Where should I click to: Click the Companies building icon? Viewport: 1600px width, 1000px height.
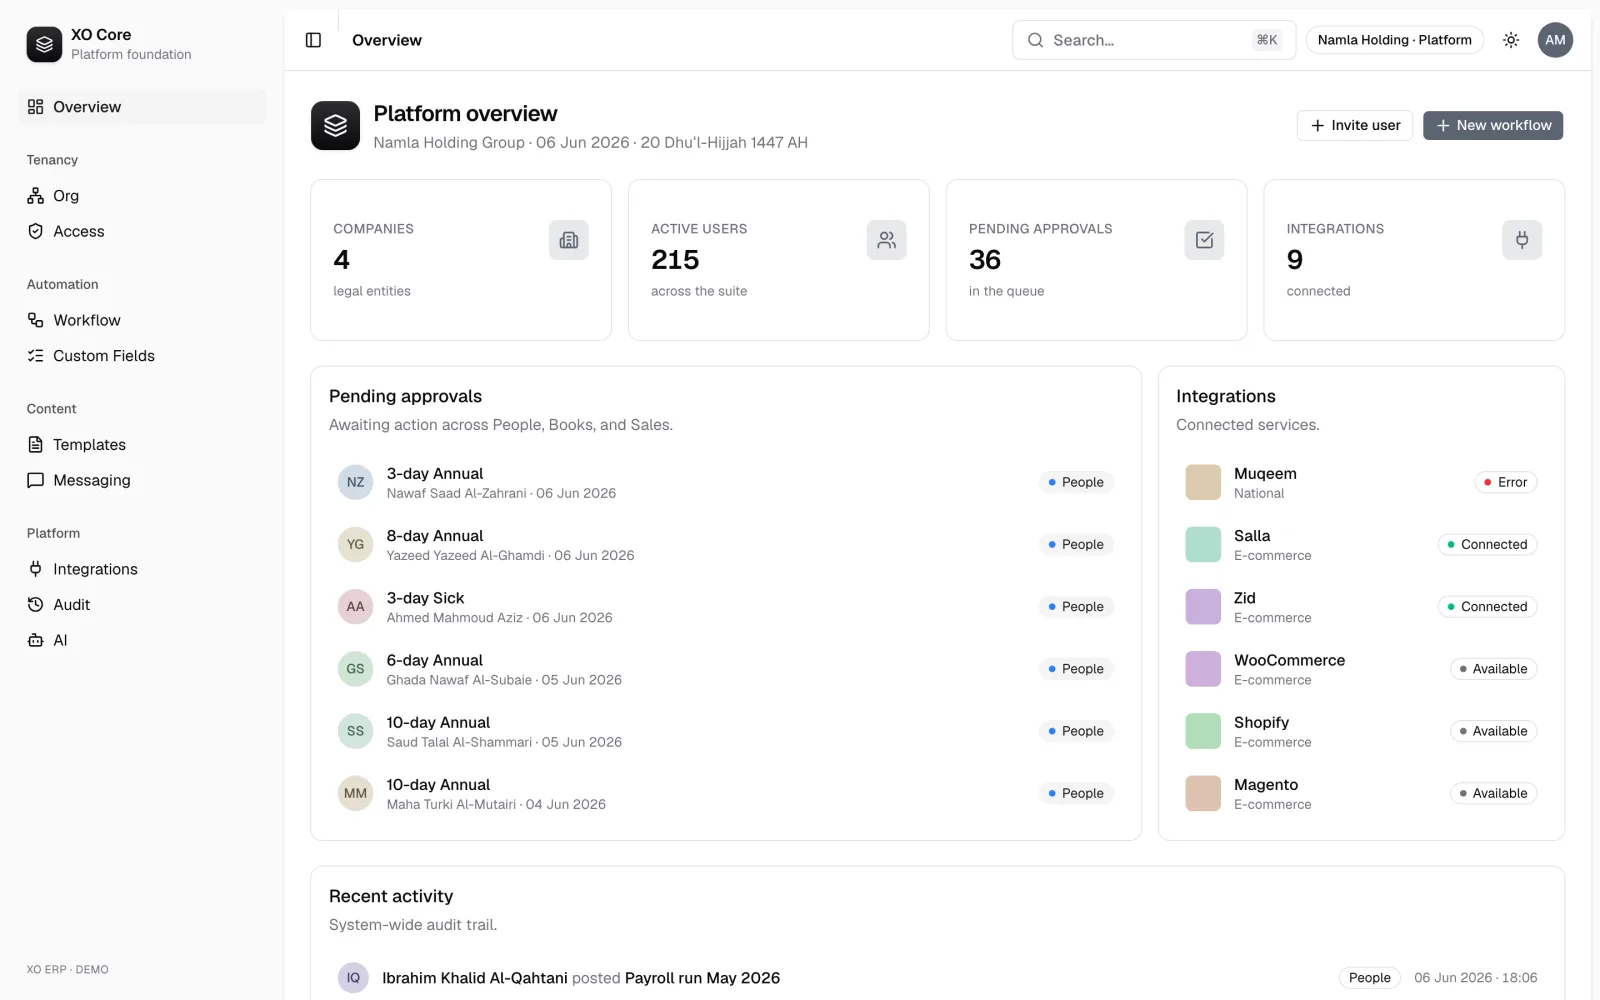coord(569,240)
